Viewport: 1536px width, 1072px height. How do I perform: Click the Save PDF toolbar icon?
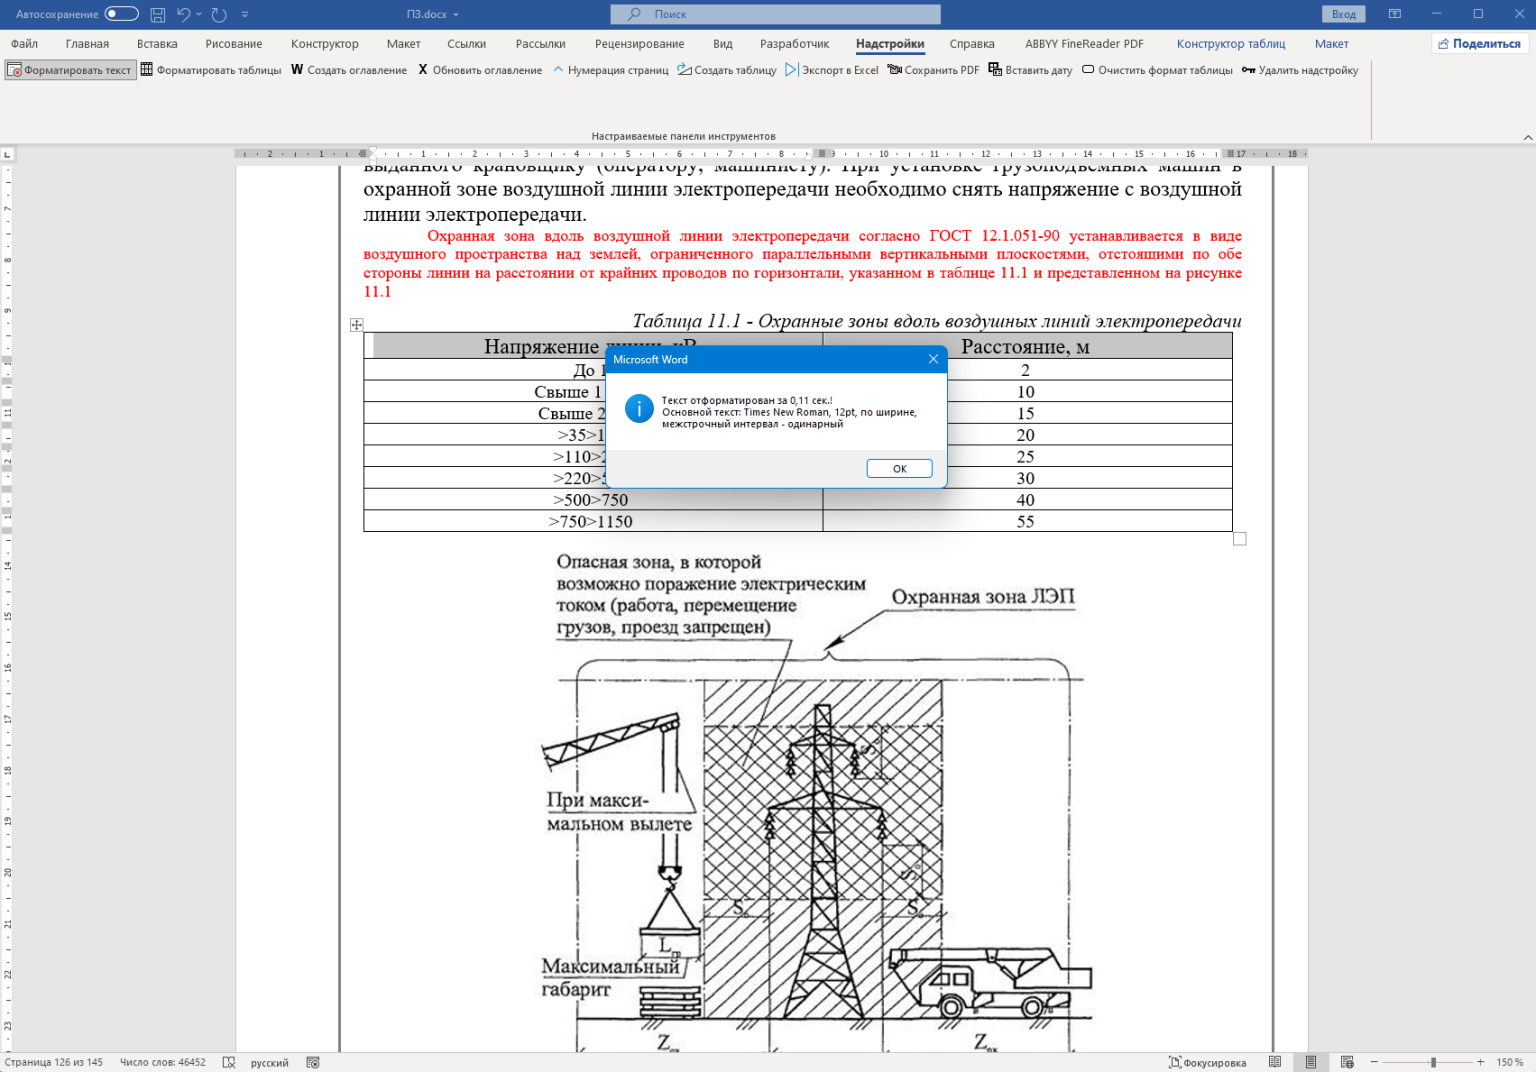895,70
